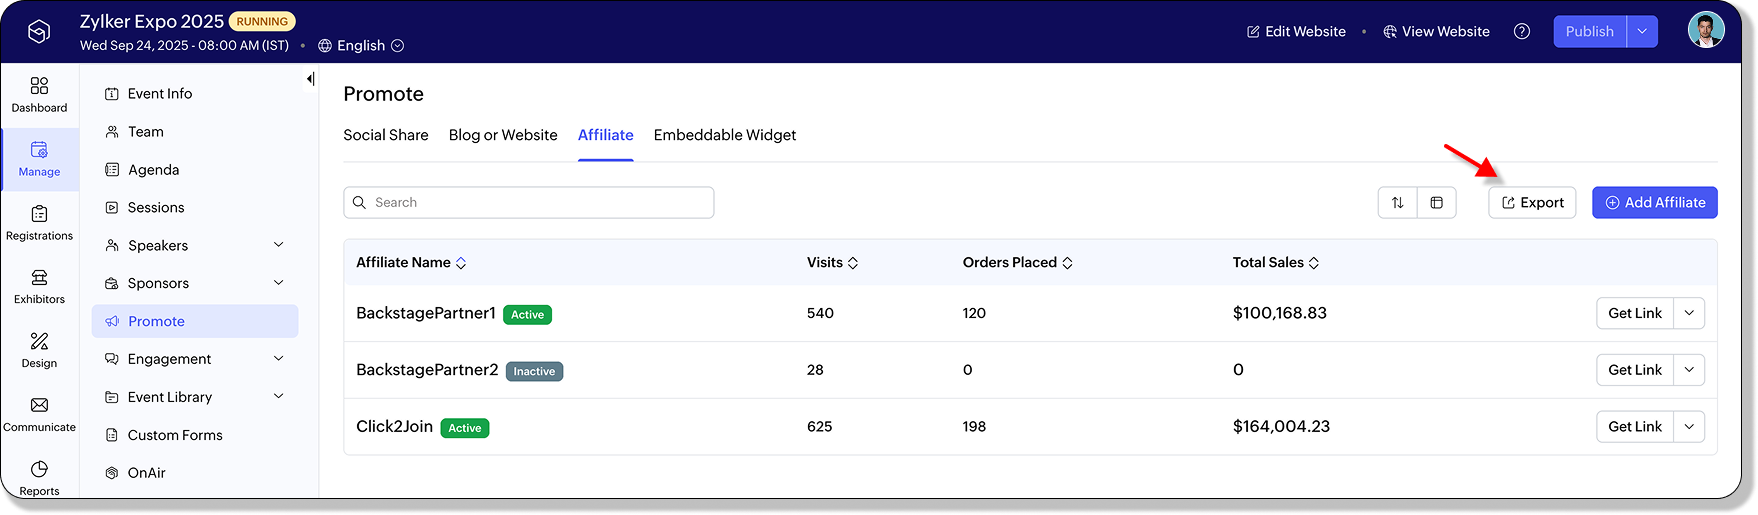
Task: Click the help question mark icon
Action: (x=1522, y=32)
